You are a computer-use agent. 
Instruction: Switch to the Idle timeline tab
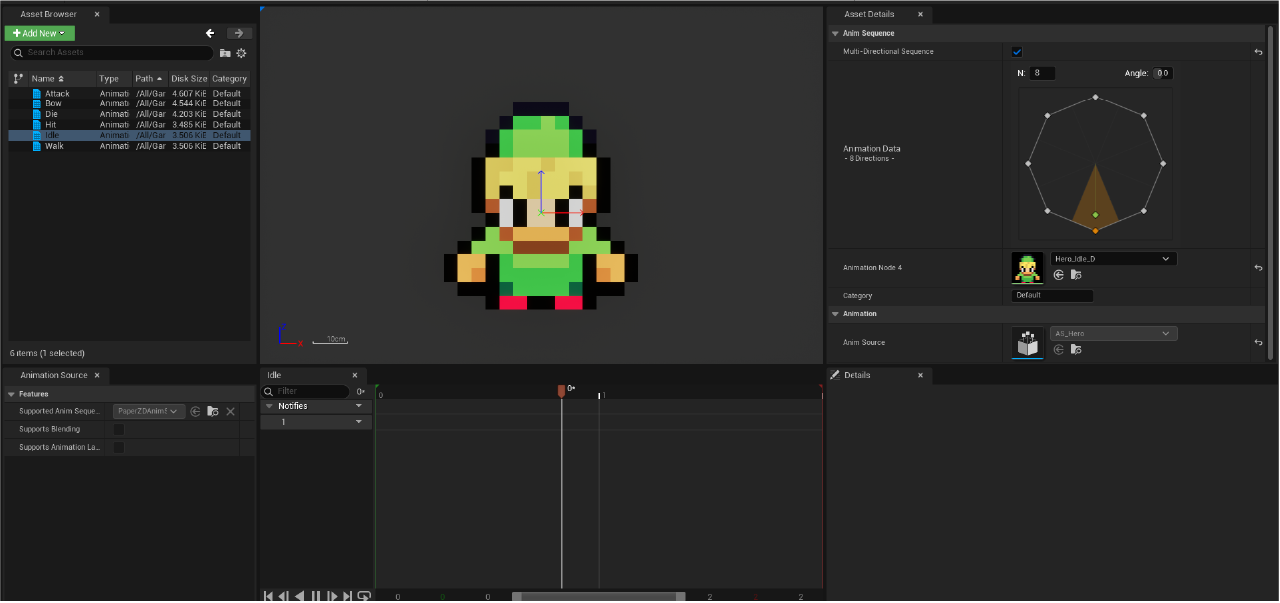coord(275,375)
